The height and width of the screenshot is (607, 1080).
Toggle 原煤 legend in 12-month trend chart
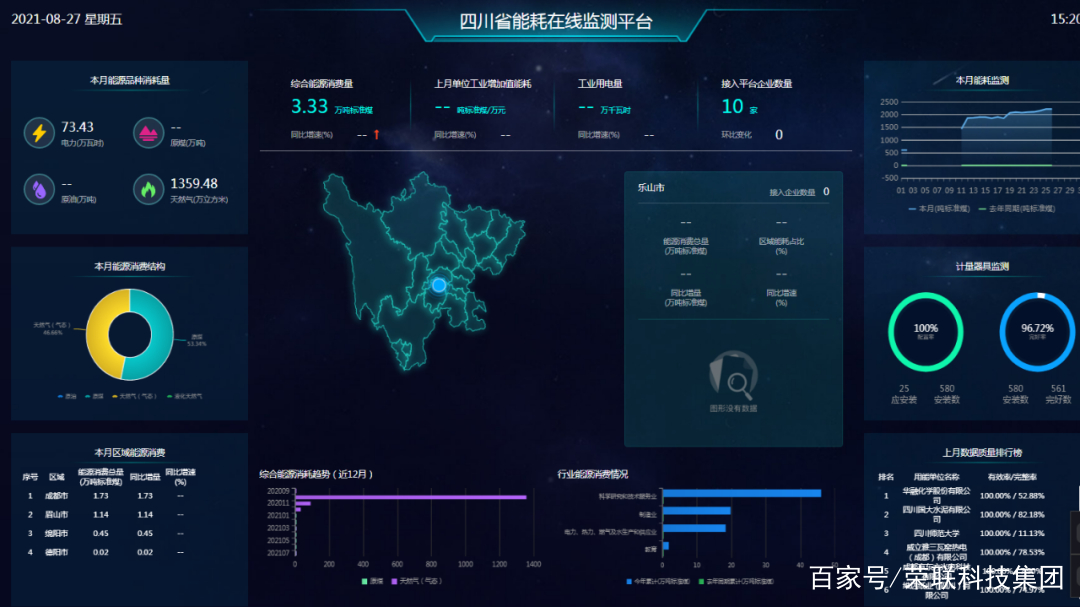coord(373,582)
